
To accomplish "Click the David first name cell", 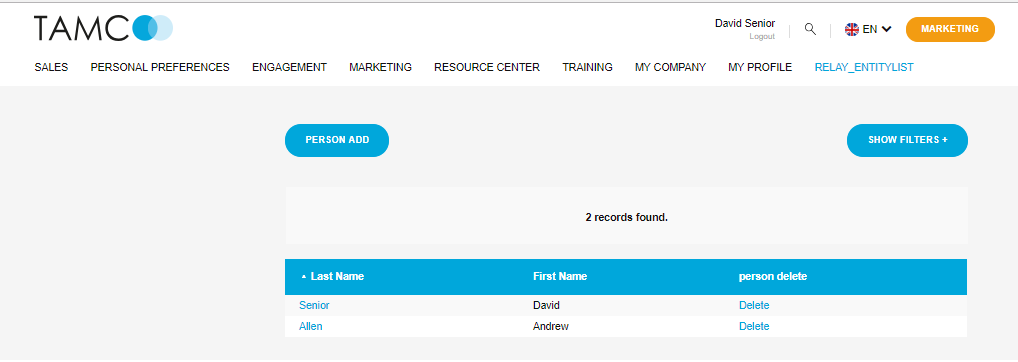I will point(546,306).
